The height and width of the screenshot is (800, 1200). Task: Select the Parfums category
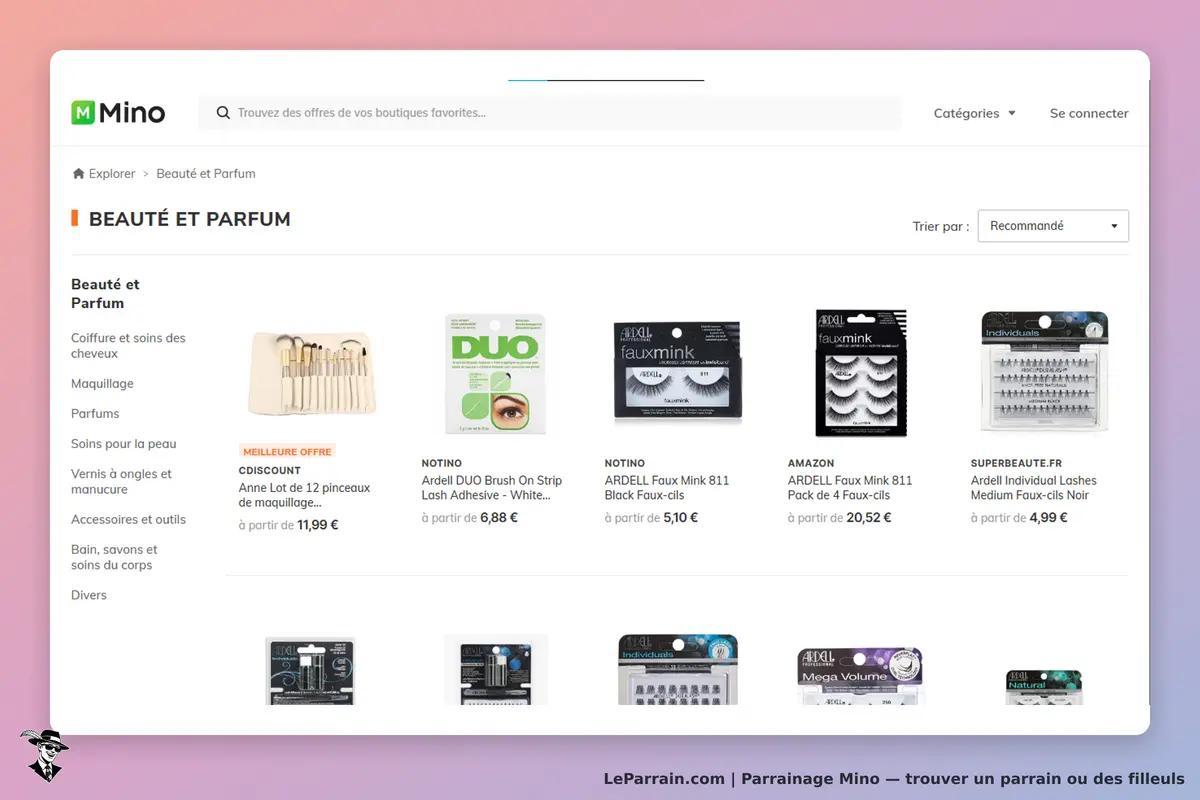click(x=95, y=414)
